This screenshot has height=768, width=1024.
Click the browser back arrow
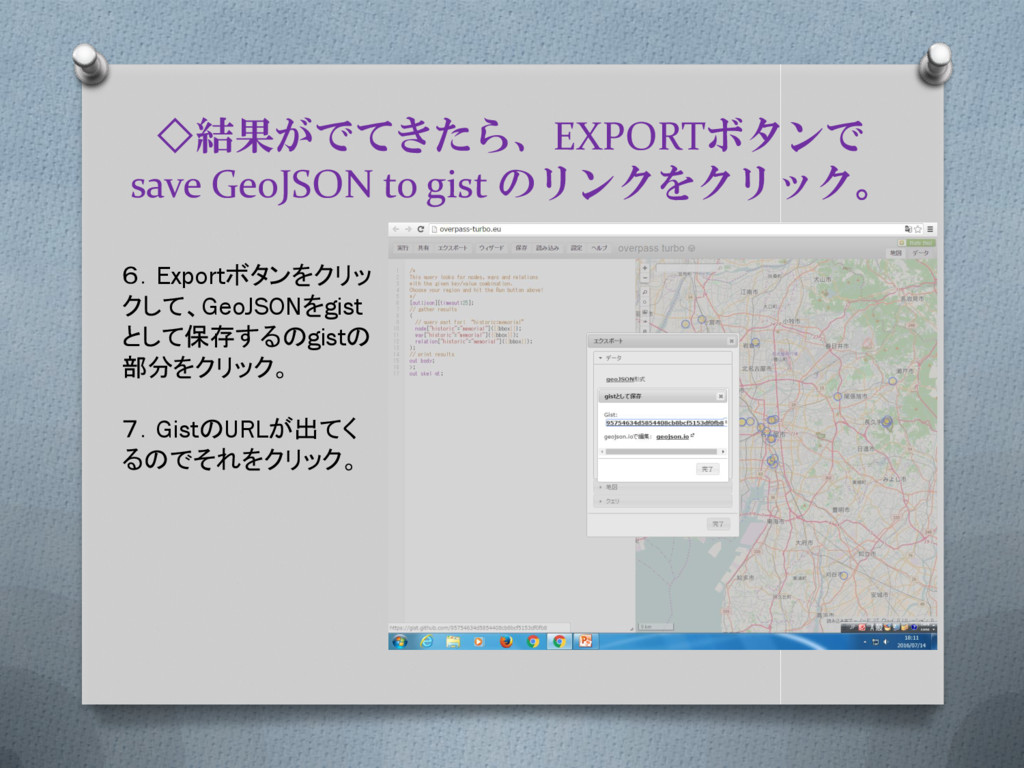(396, 229)
